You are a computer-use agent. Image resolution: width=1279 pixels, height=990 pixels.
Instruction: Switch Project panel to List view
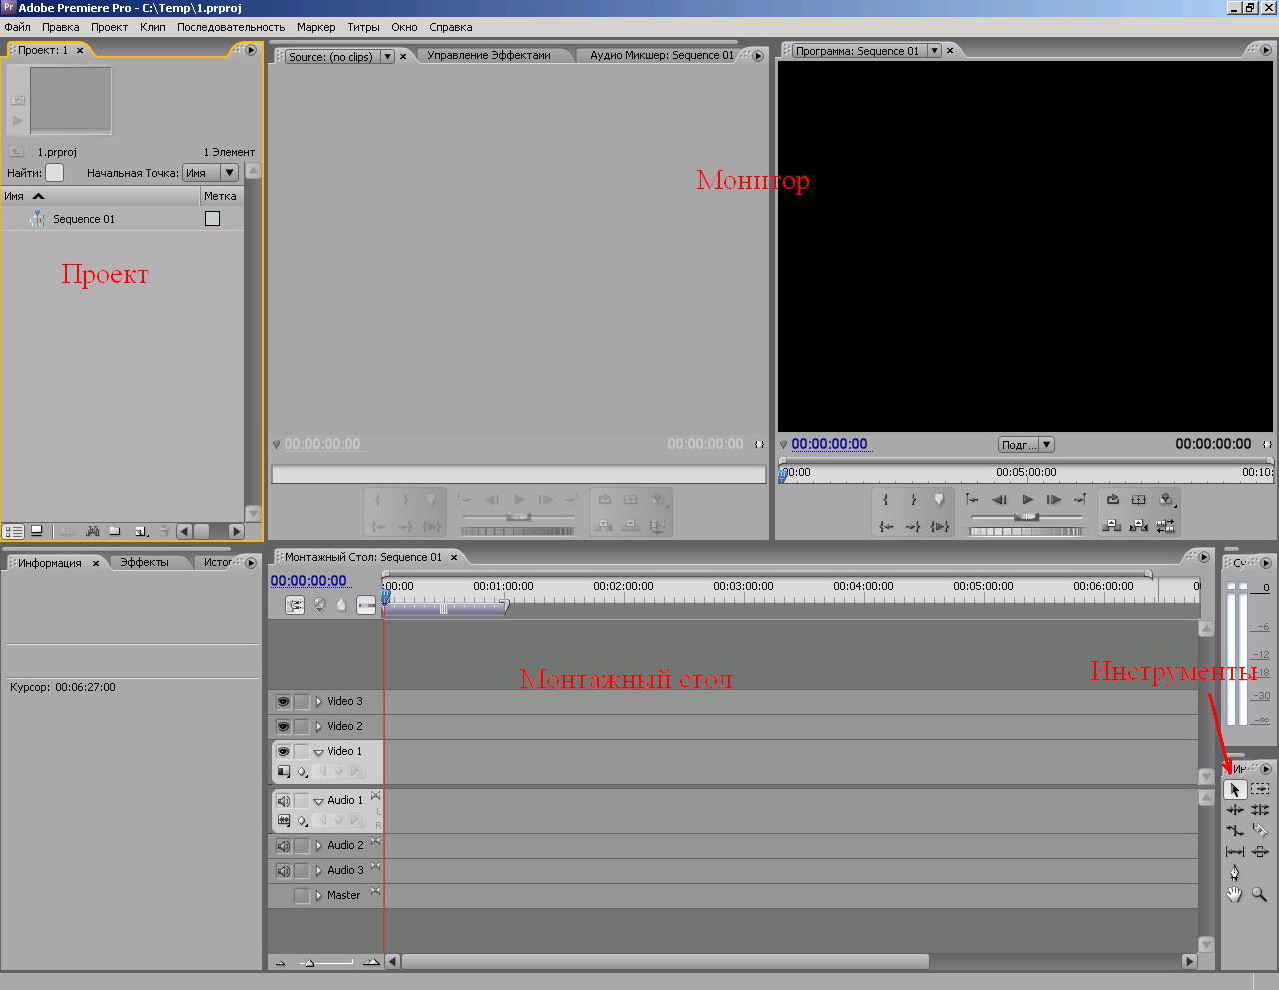(x=13, y=531)
